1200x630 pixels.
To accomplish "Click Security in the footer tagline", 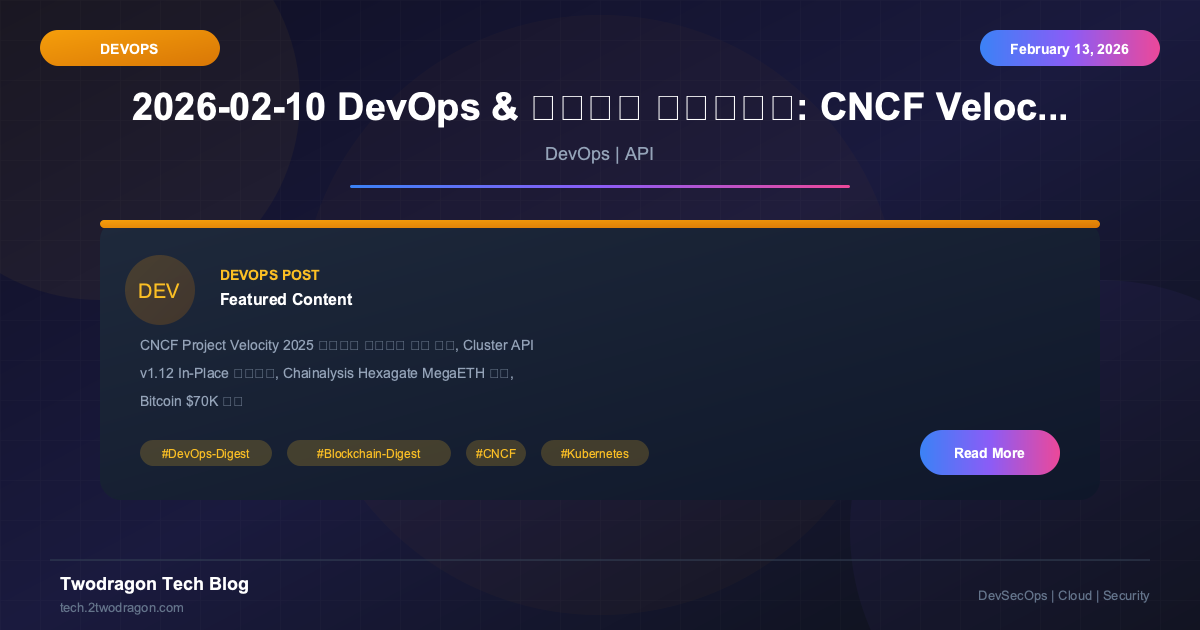I will point(1126,595).
